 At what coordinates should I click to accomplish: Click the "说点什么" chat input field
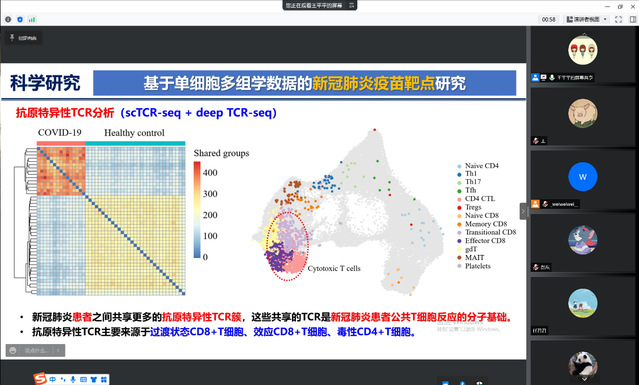click(x=36, y=350)
